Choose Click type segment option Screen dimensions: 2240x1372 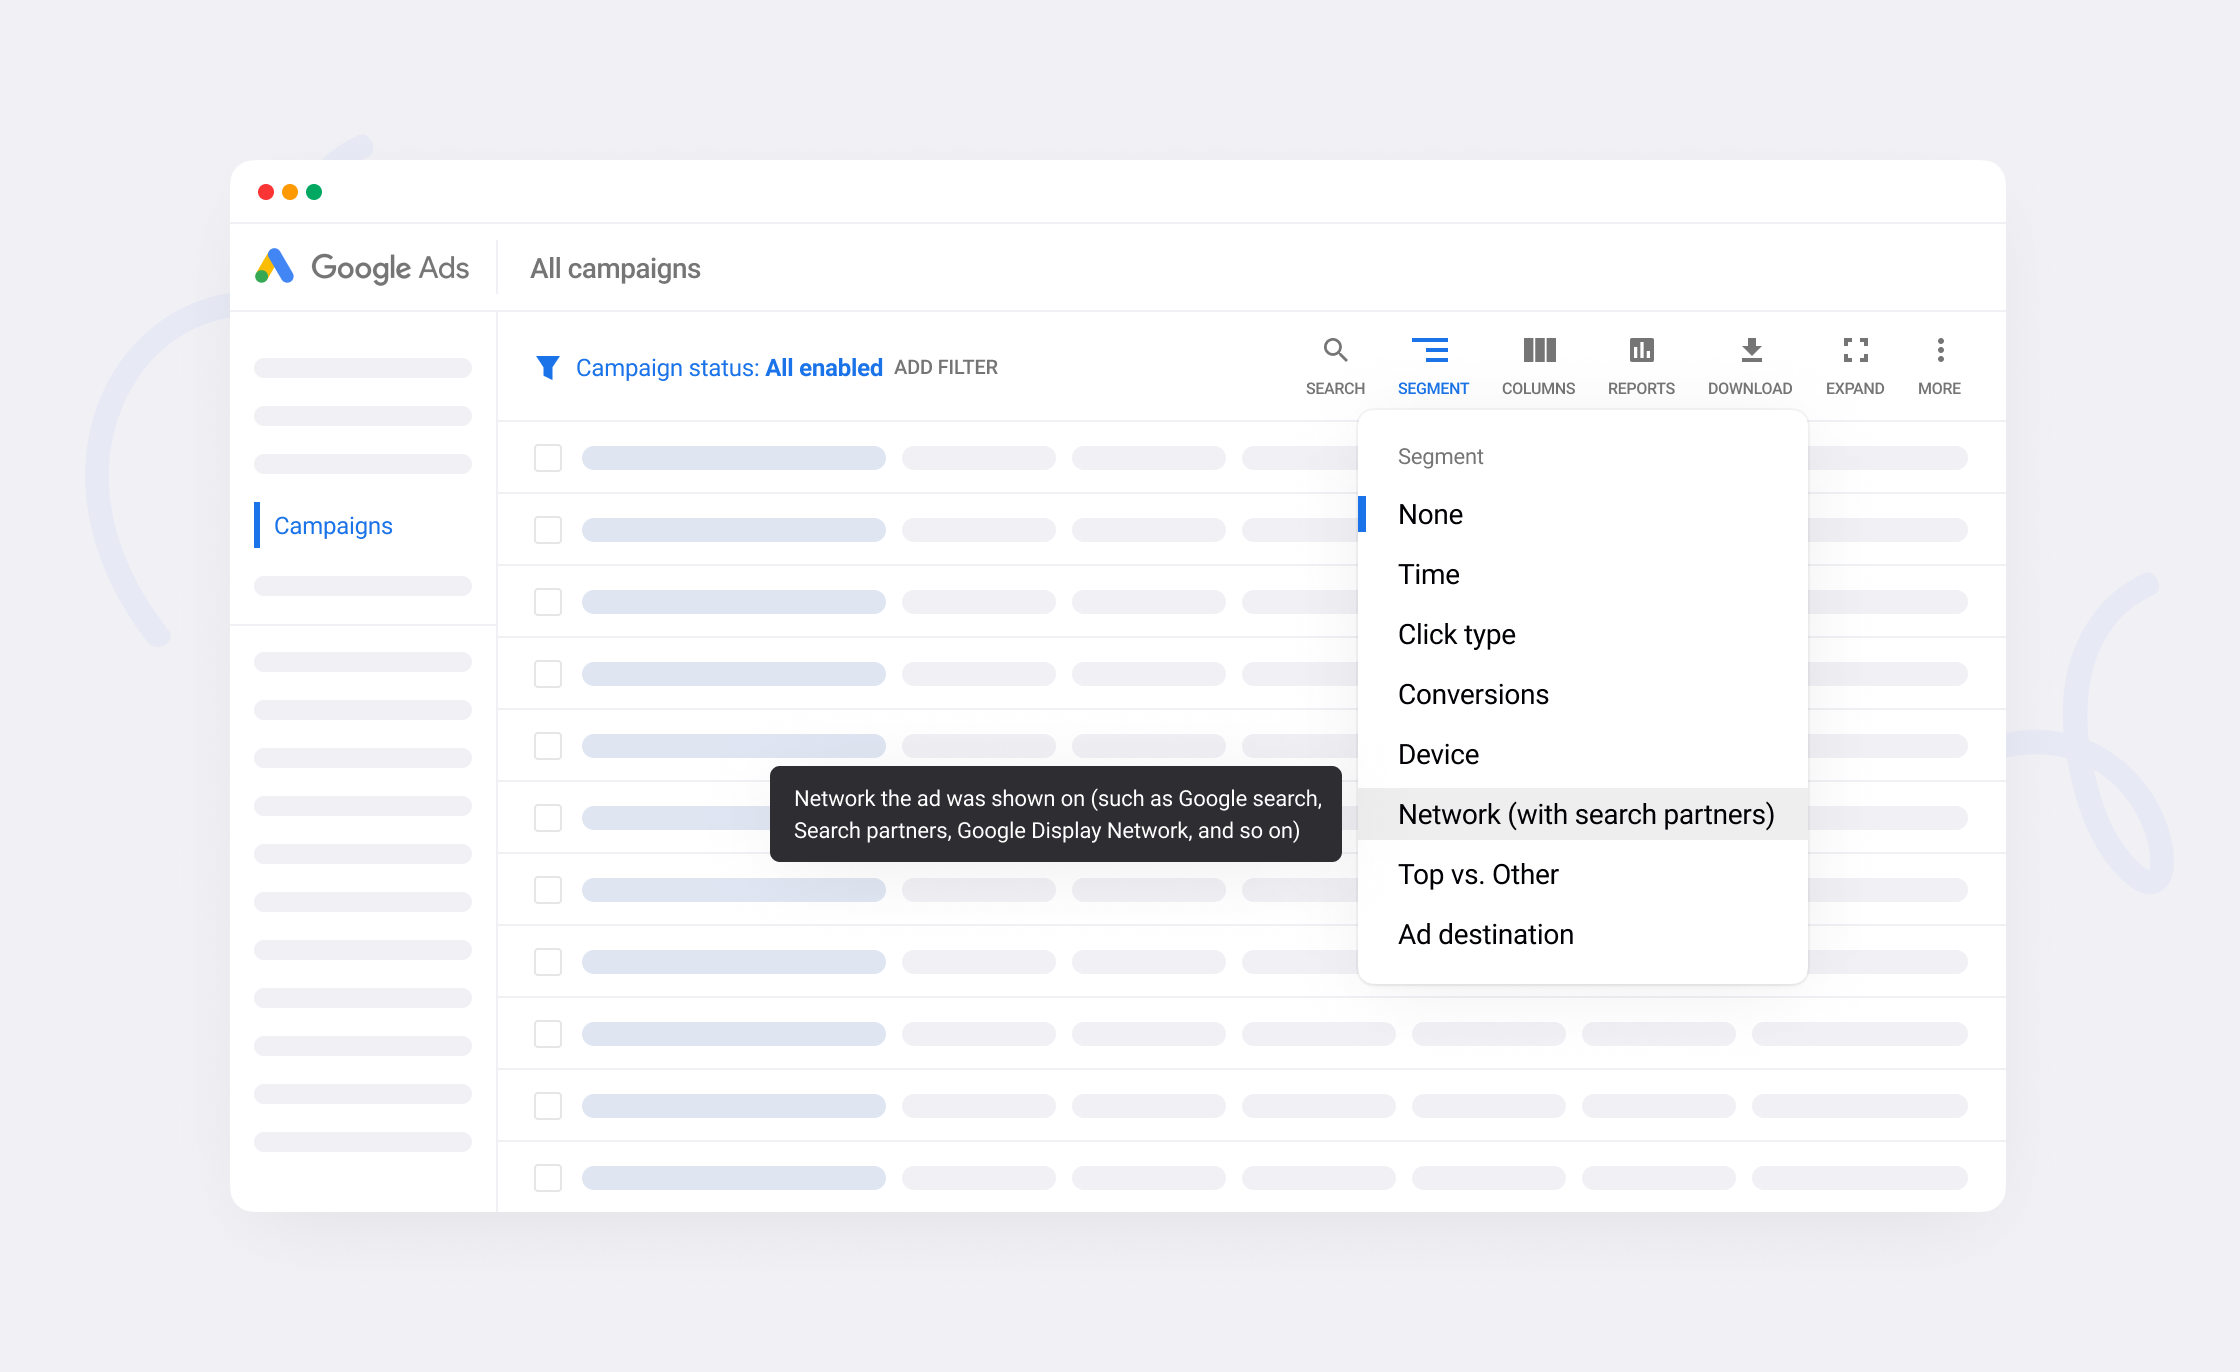coord(1456,634)
